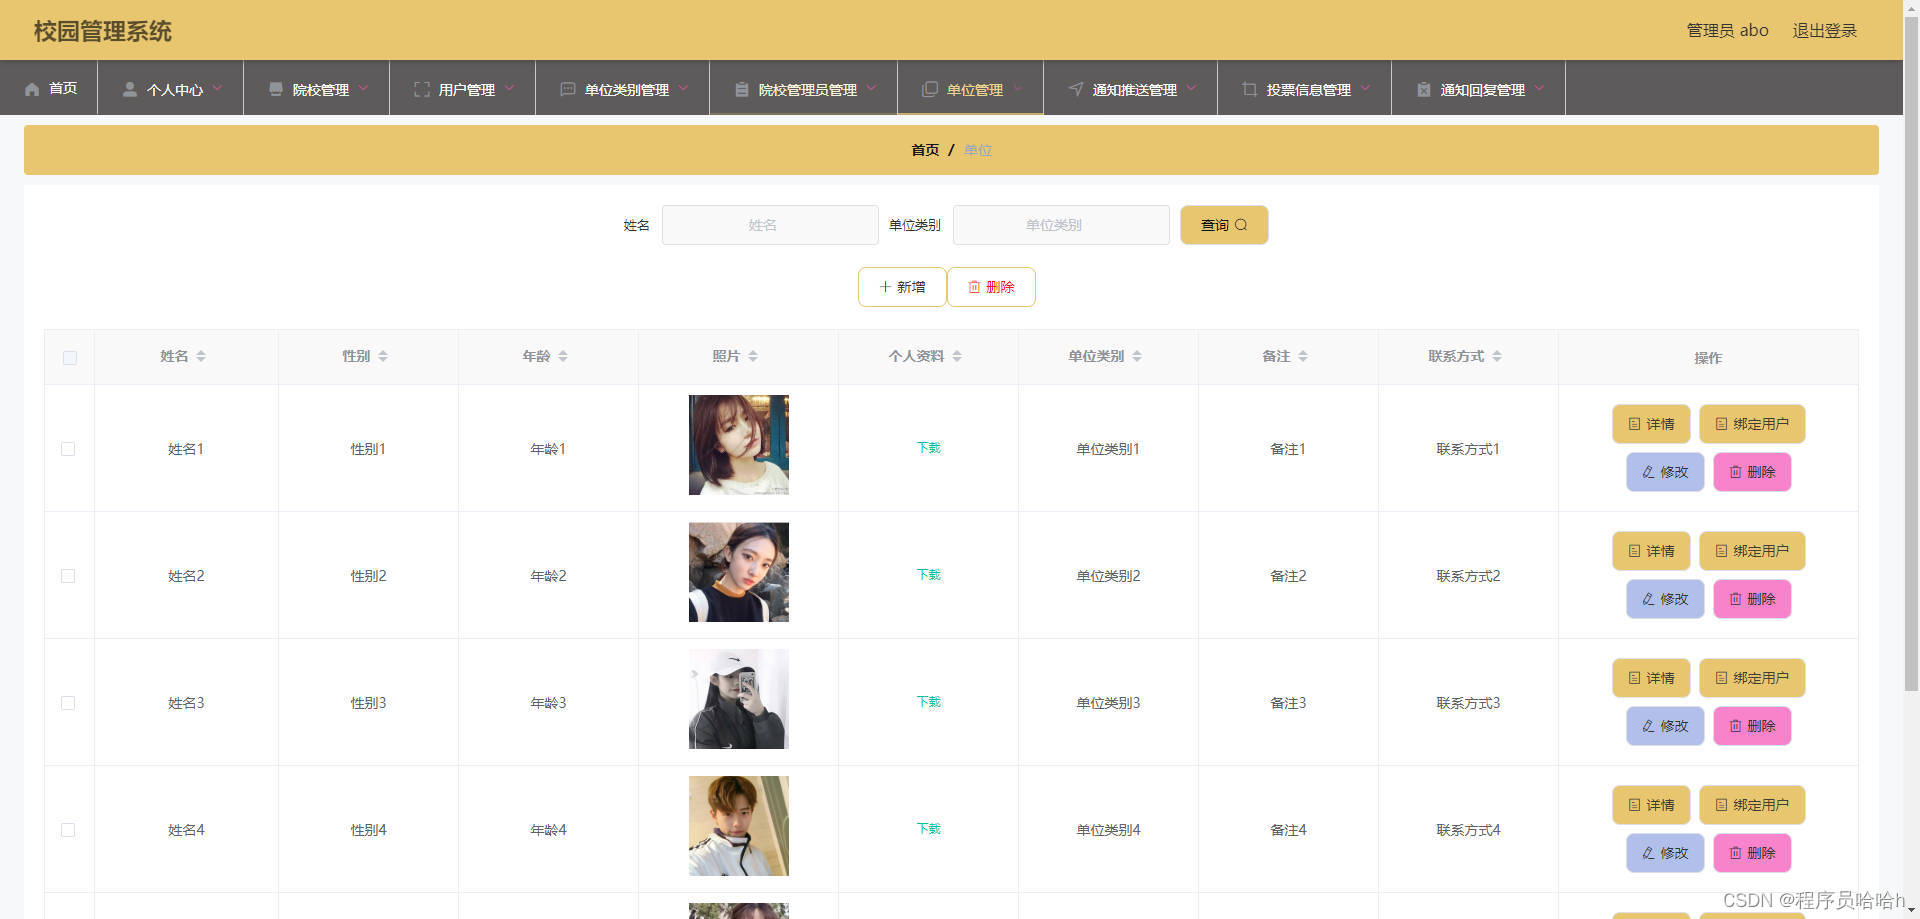
Task: Sort by 联系方式 column using the sort arrows
Action: [x=1497, y=356]
